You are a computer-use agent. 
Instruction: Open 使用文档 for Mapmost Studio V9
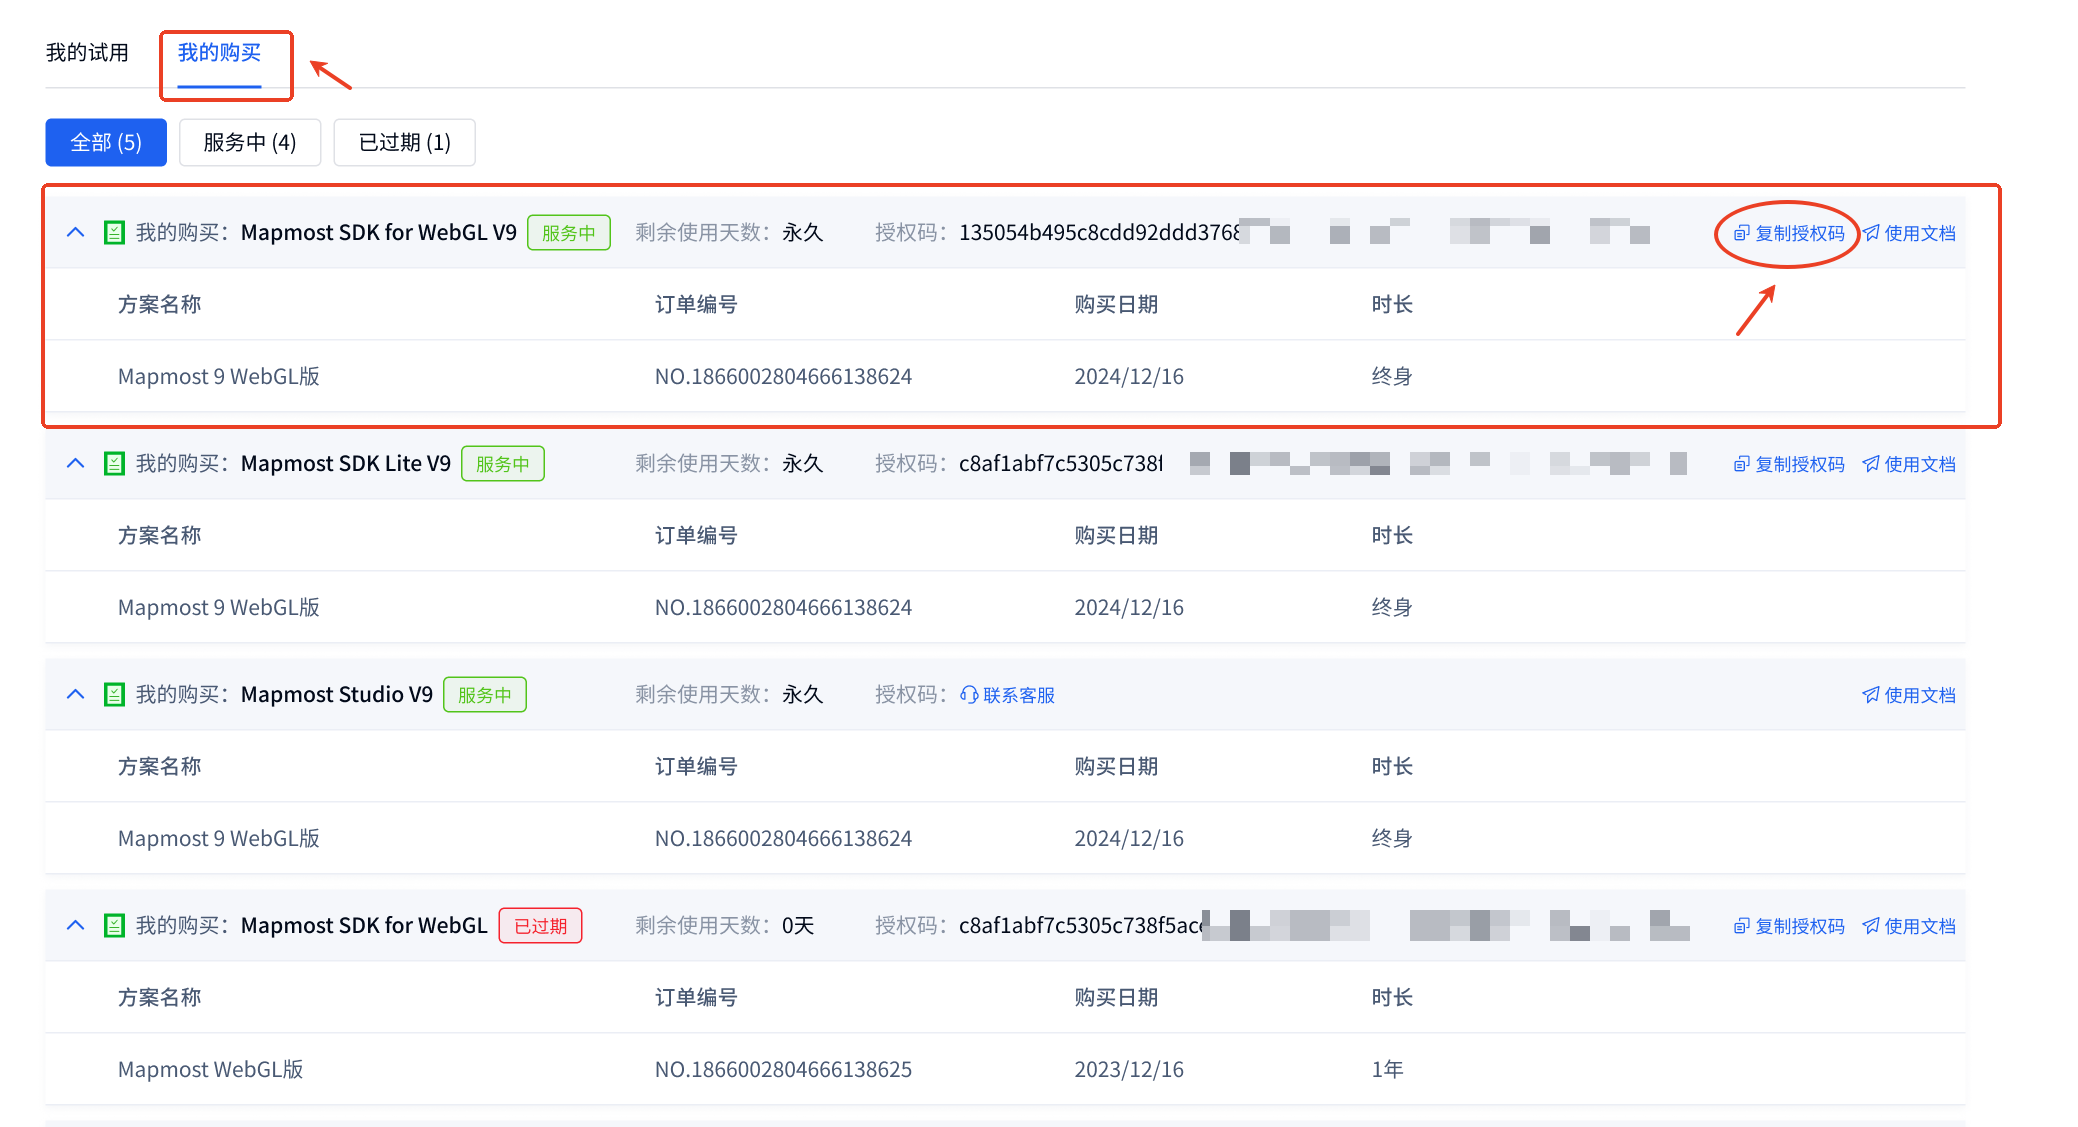(x=1909, y=695)
